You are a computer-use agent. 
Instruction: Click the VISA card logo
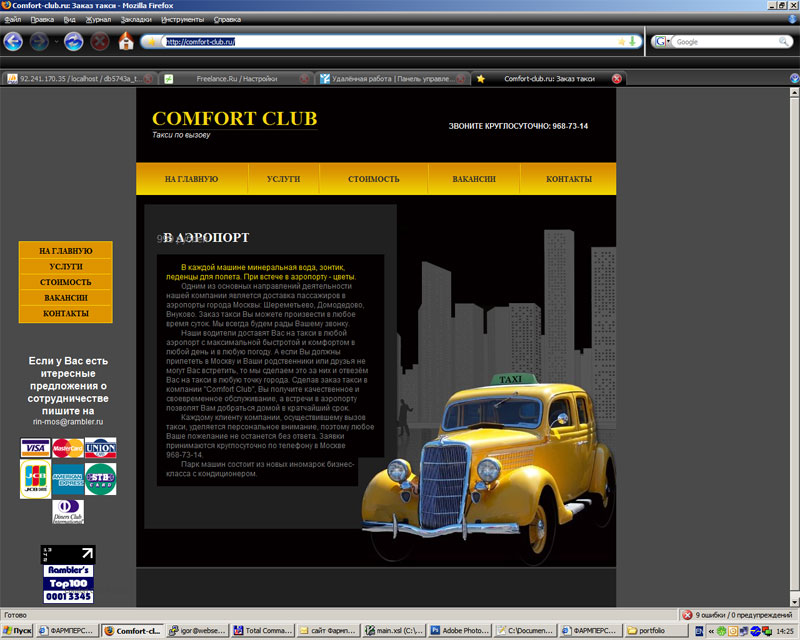(35, 448)
